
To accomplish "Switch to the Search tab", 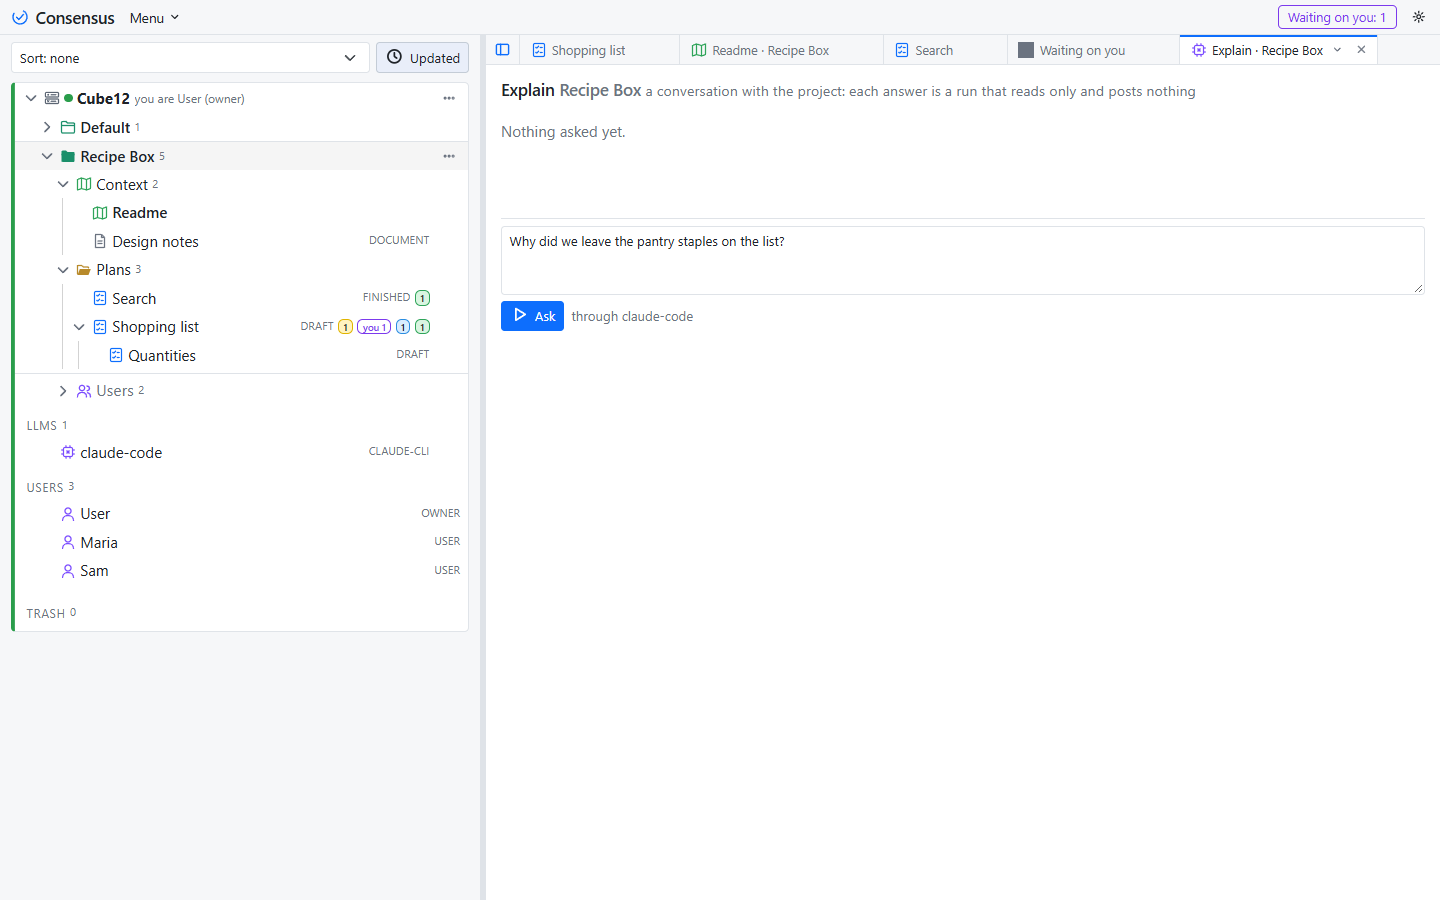I will tap(946, 50).
